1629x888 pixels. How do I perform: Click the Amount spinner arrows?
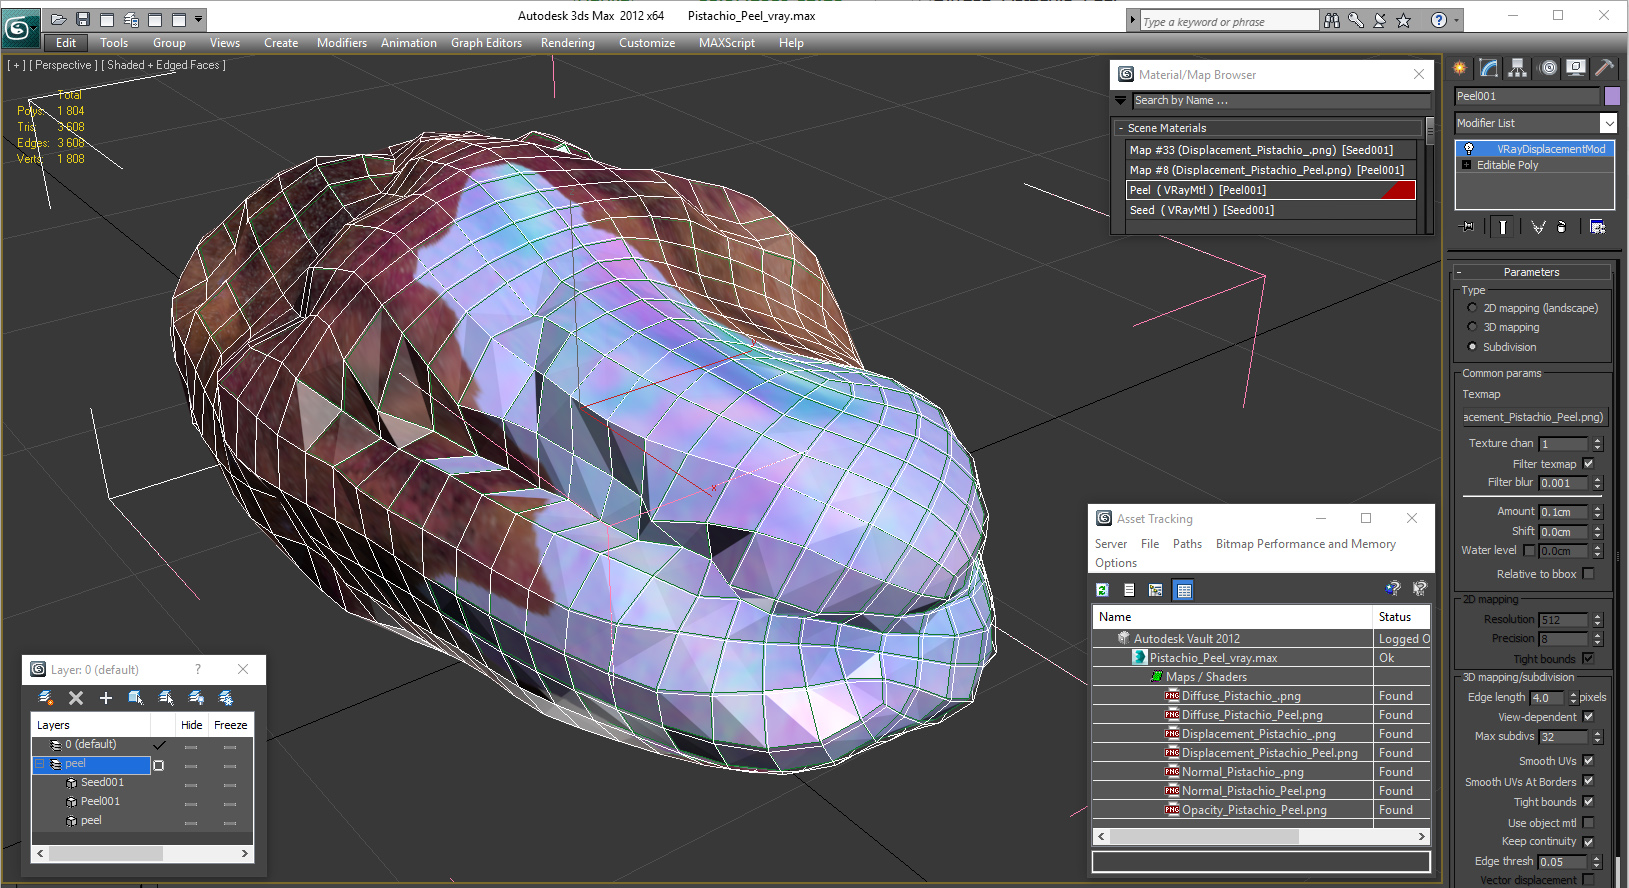point(1598,512)
